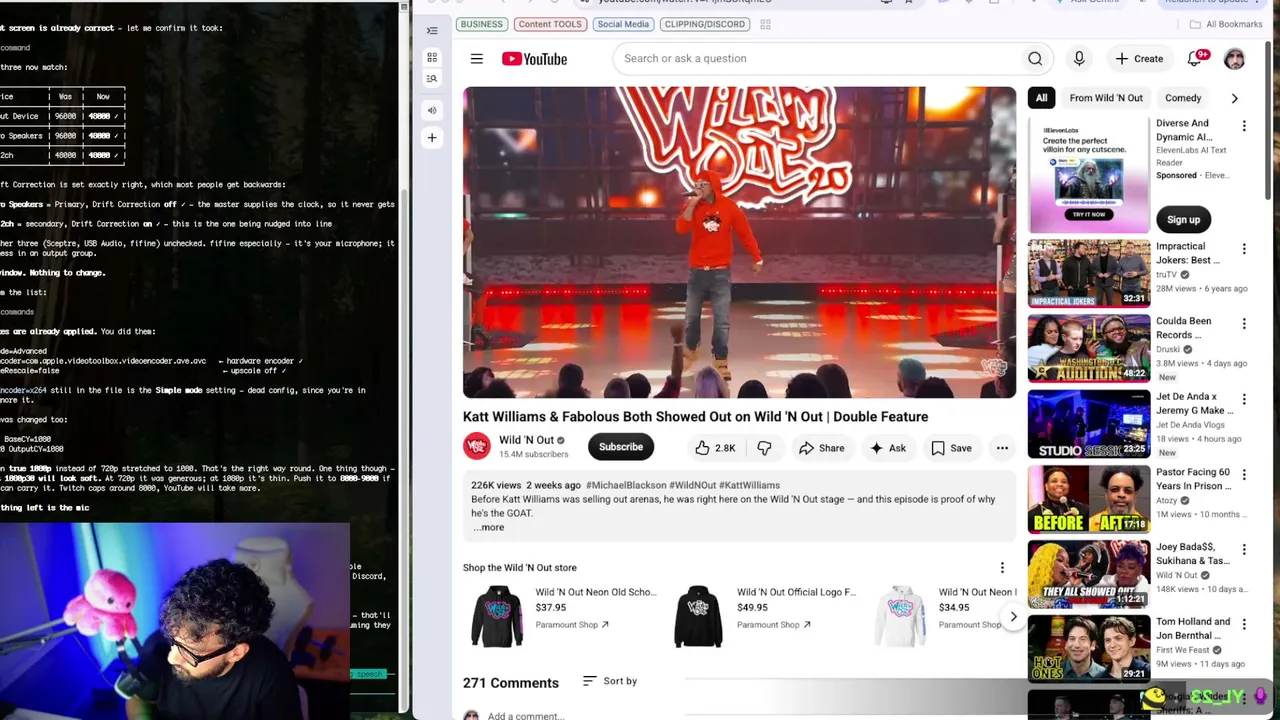Open the account avatar menu on YouTube
Image resolution: width=1280 pixels, height=720 pixels.
click(1234, 59)
